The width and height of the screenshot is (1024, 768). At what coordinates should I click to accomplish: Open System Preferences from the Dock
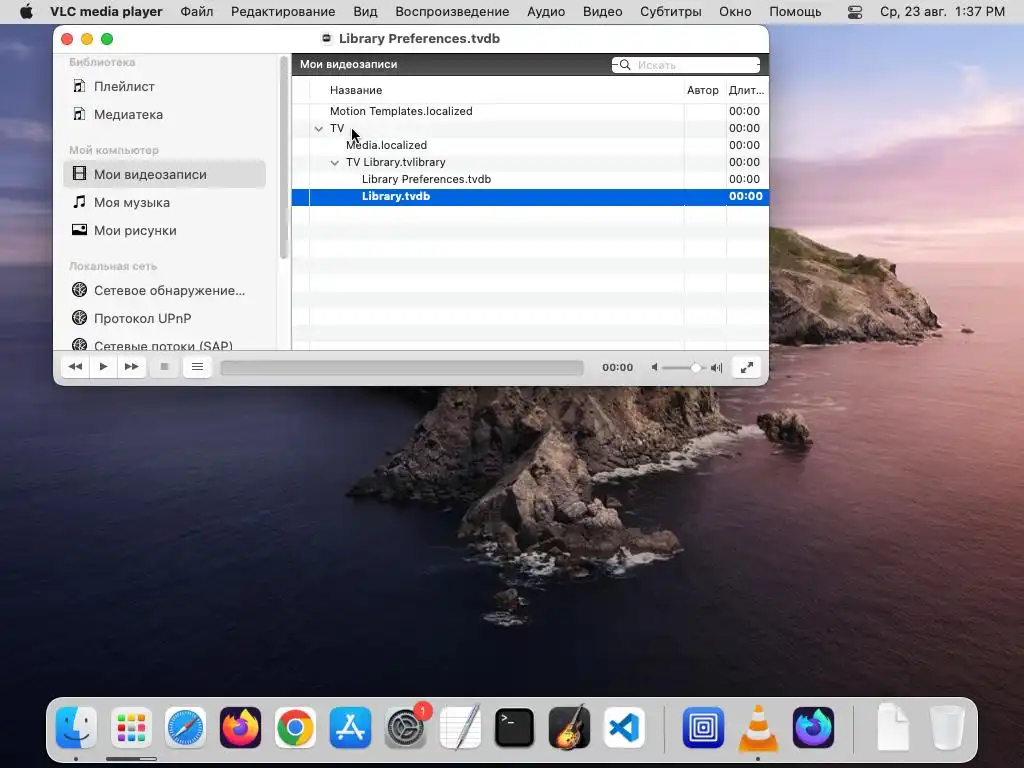click(406, 727)
